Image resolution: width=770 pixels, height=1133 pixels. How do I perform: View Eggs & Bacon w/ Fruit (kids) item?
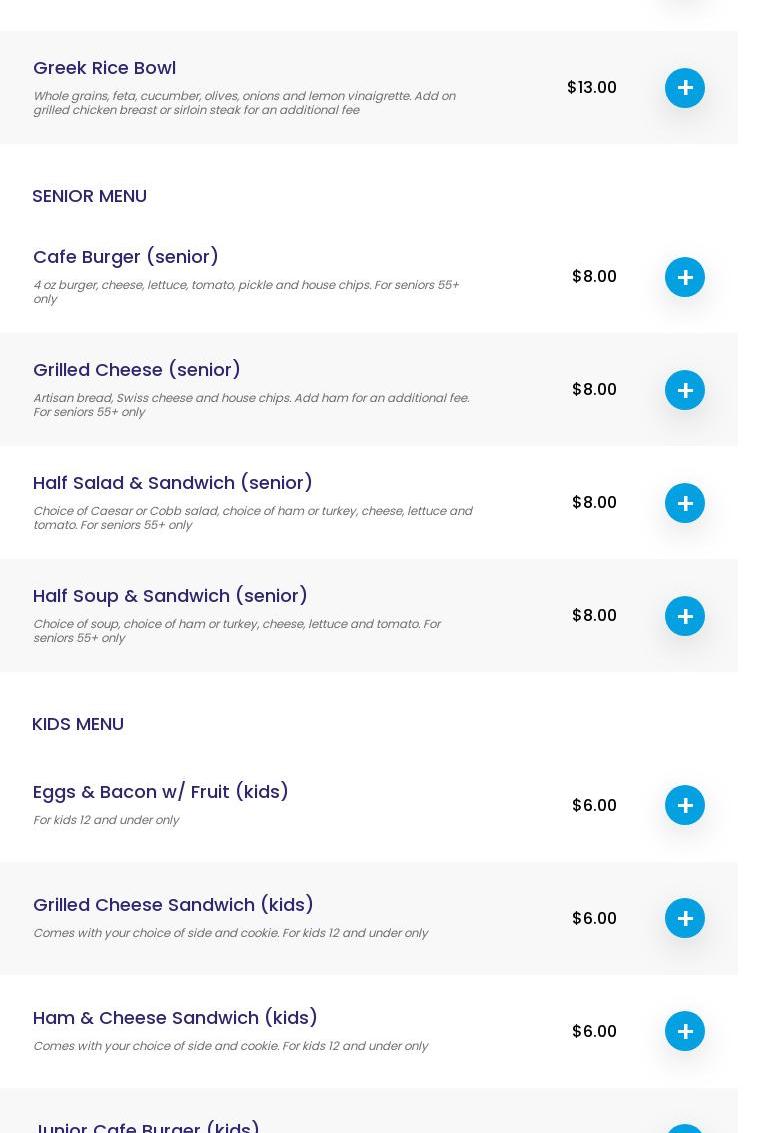click(x=161, y=792)
